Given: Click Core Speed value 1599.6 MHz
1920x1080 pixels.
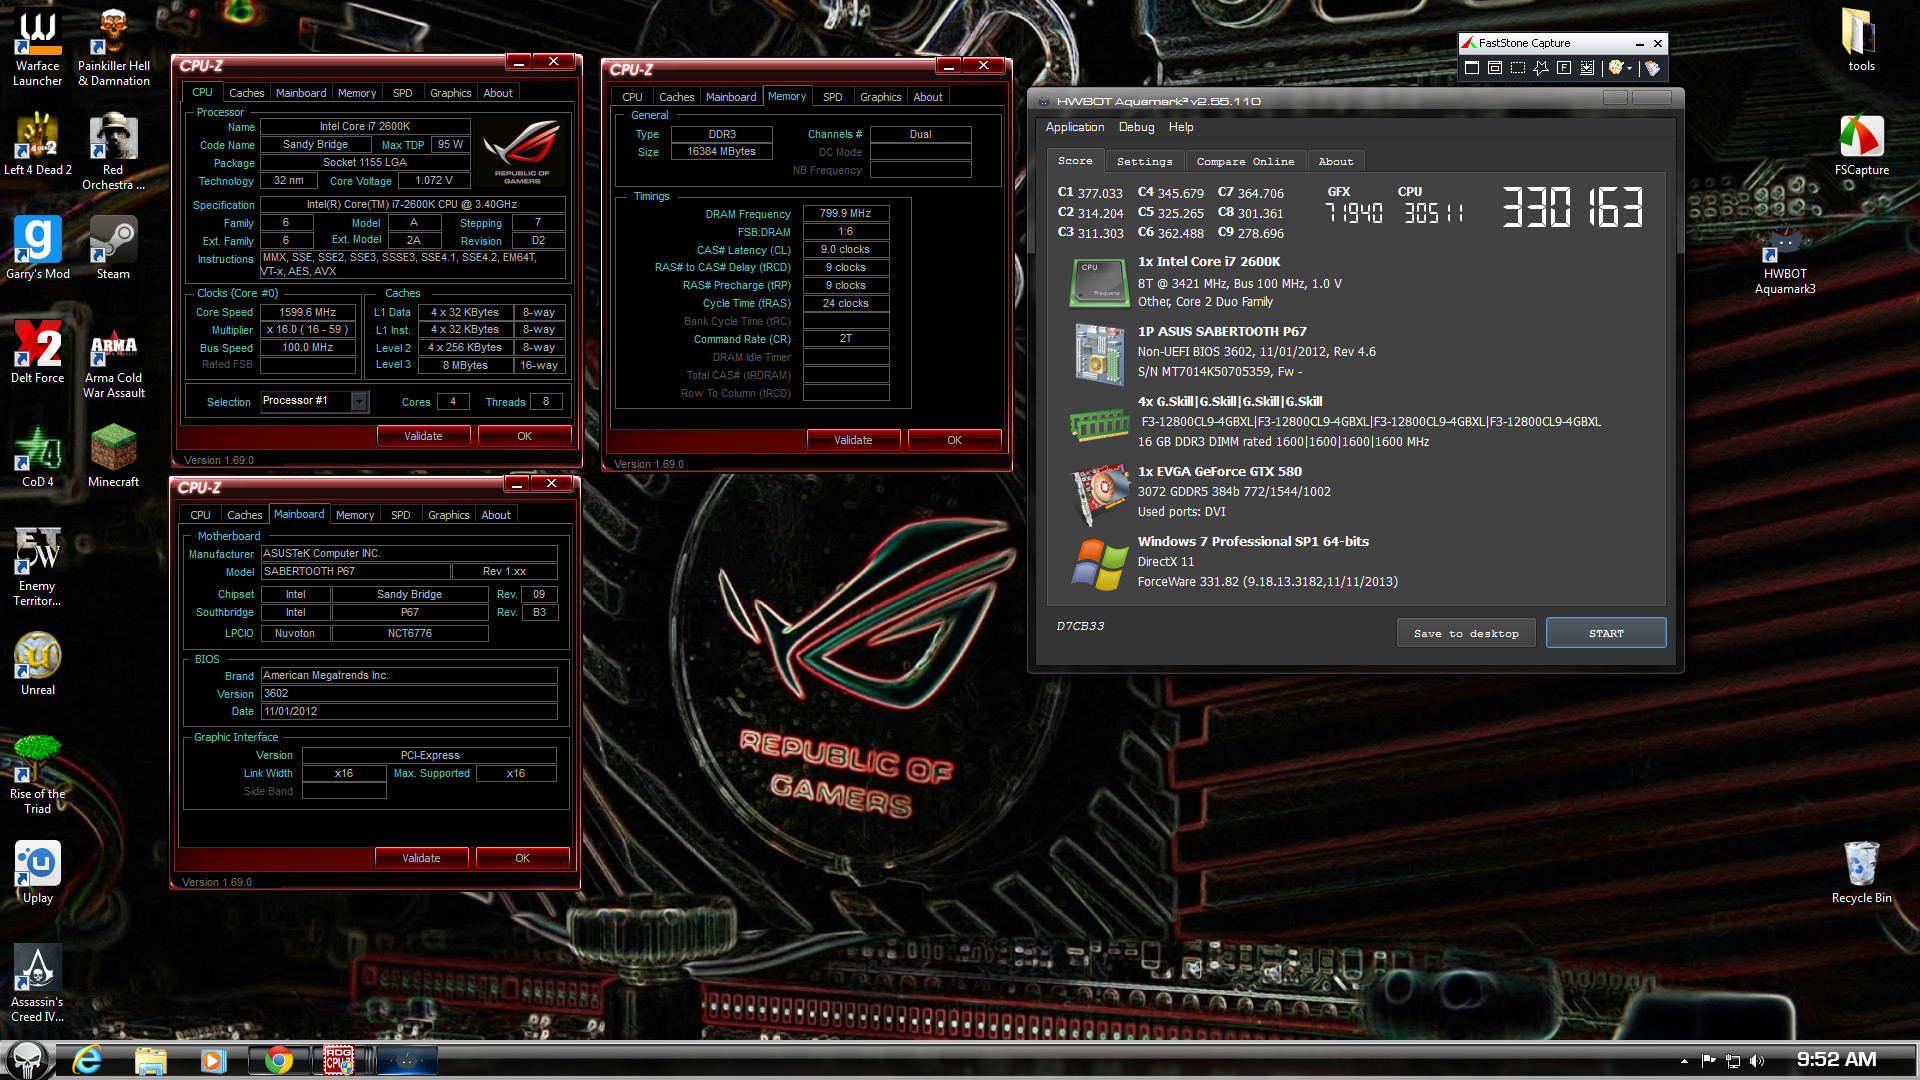Looking at the screenshot, I should [x=307, y=313].
